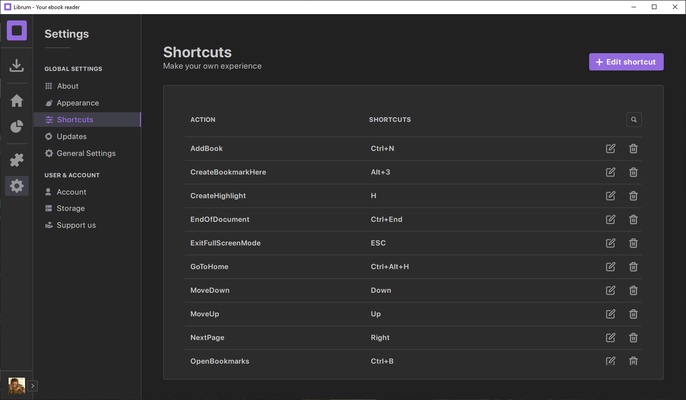Open the shortcuts search icon
The width and height of the screenshot is (686, 400).
[x=634, y=119]
